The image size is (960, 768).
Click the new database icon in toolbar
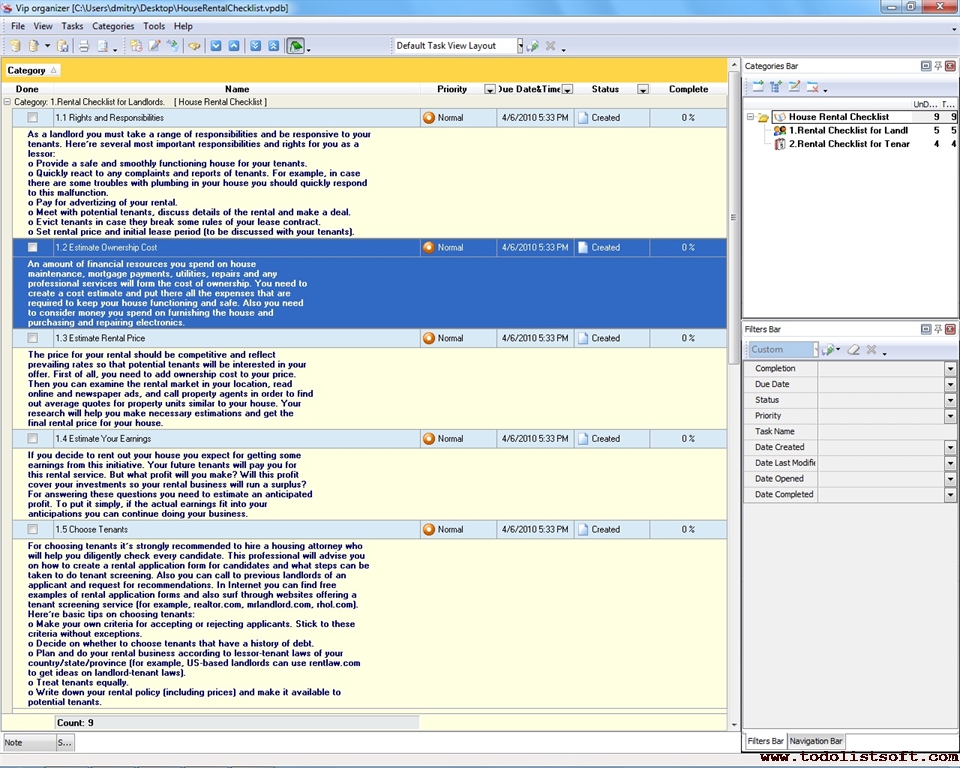(15, 46)
